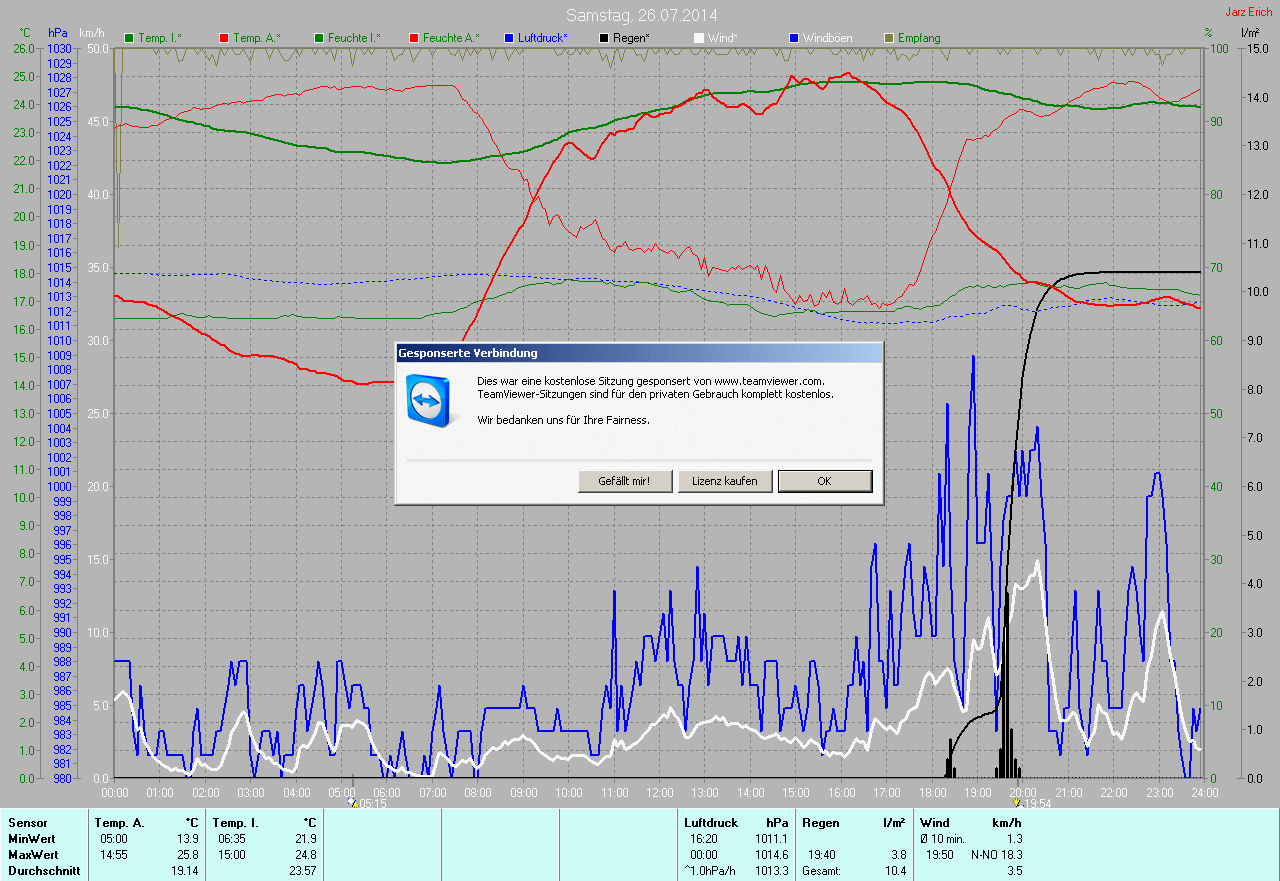
Task: Click the Temp. A. MaxWert value 25.8
Action: pos(187,855)
